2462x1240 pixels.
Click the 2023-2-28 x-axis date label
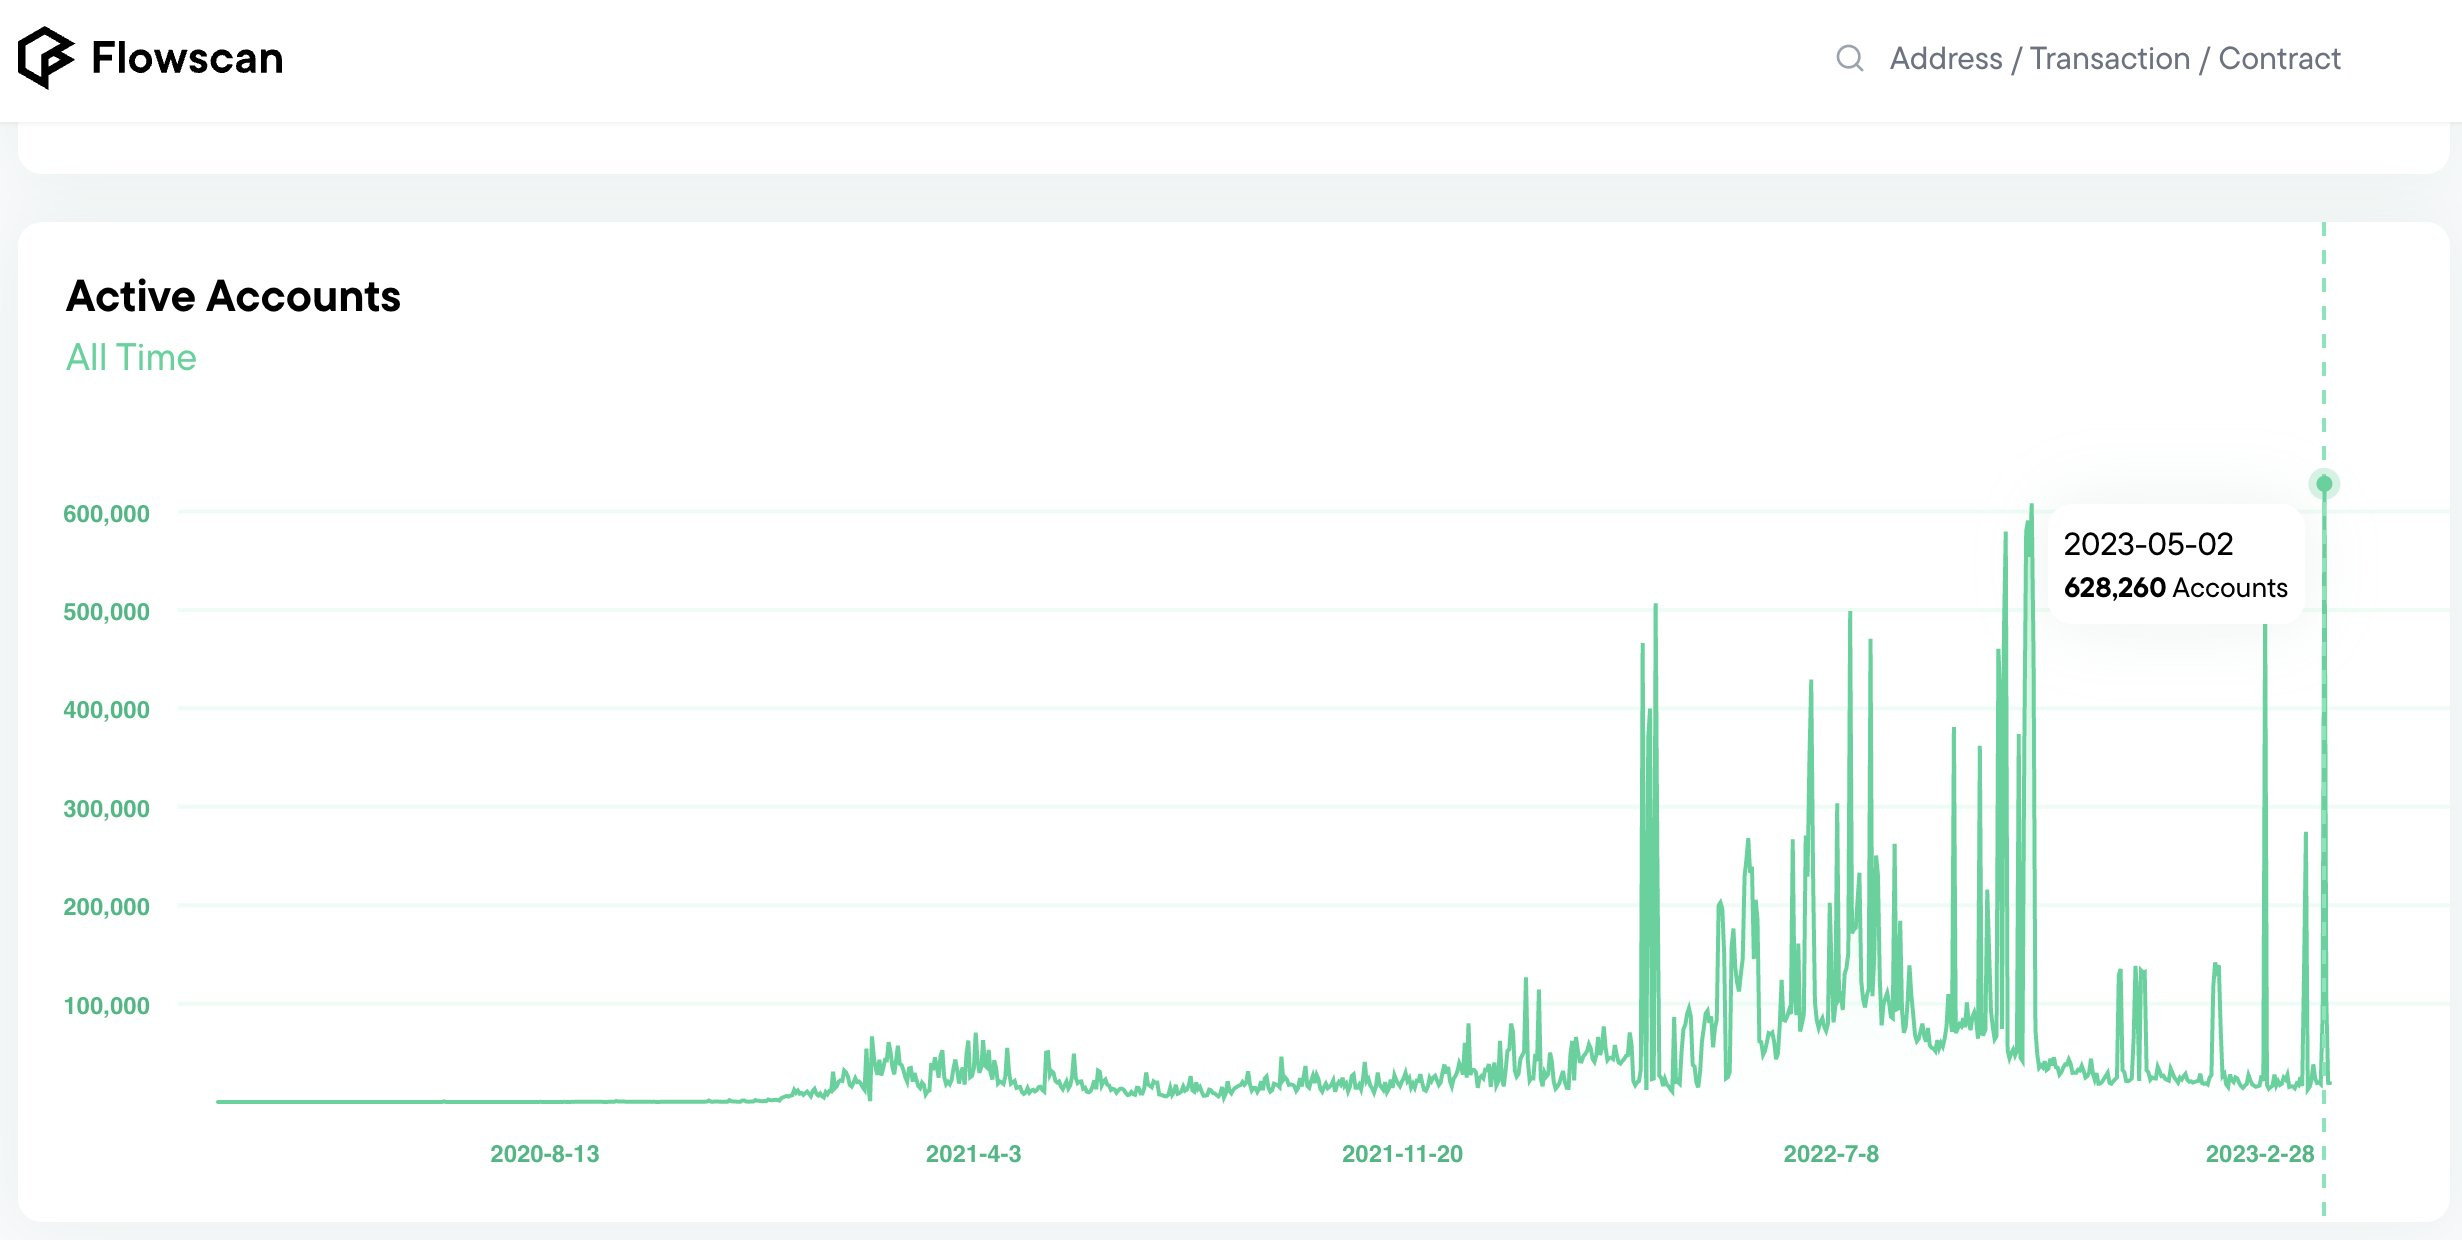2259,1153
